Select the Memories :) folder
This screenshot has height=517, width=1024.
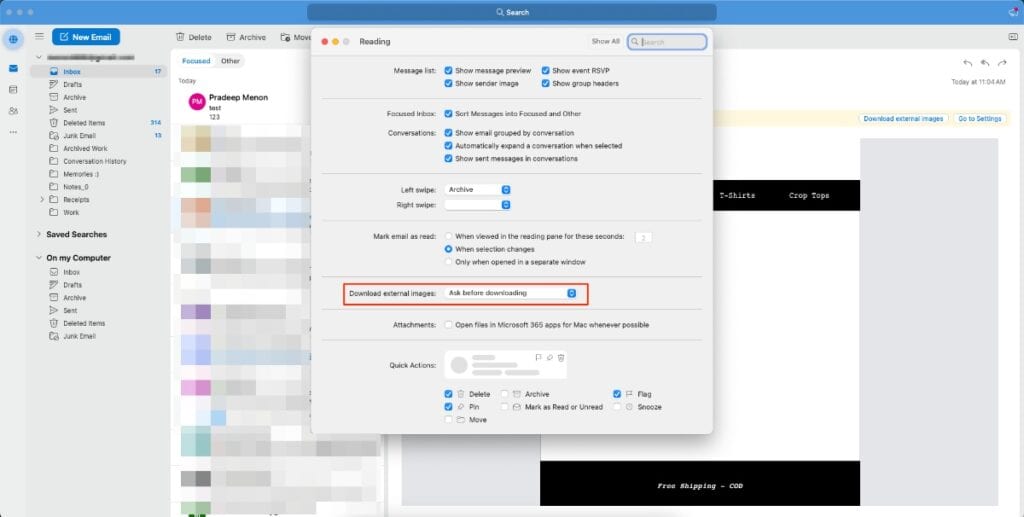click(x=99, y=174)
